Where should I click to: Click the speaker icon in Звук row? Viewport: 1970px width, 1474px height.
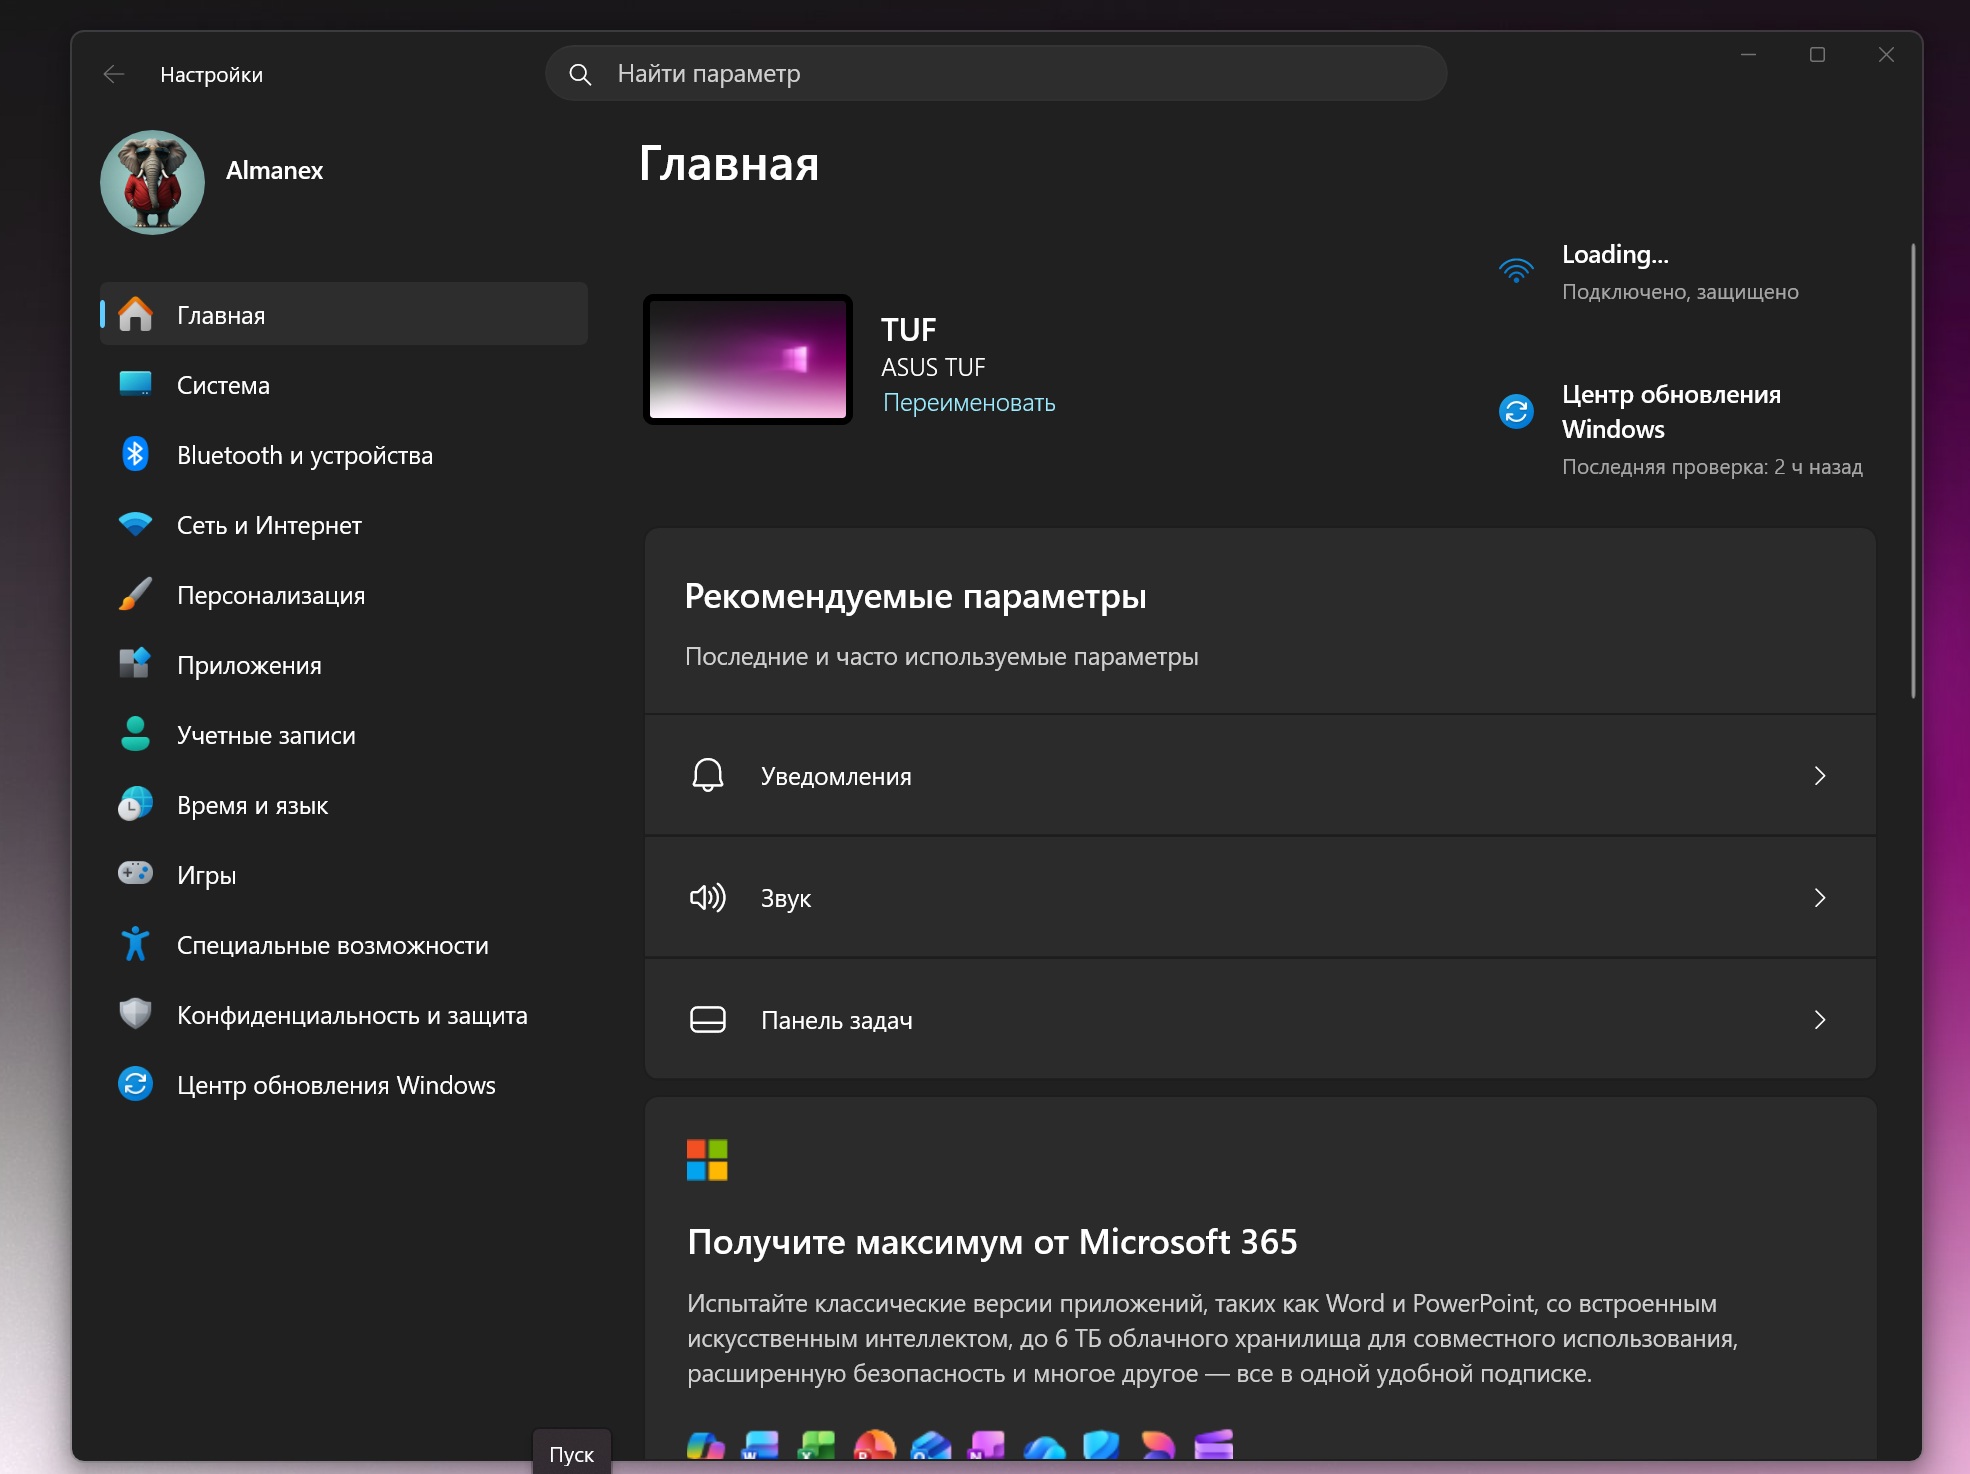708,898
